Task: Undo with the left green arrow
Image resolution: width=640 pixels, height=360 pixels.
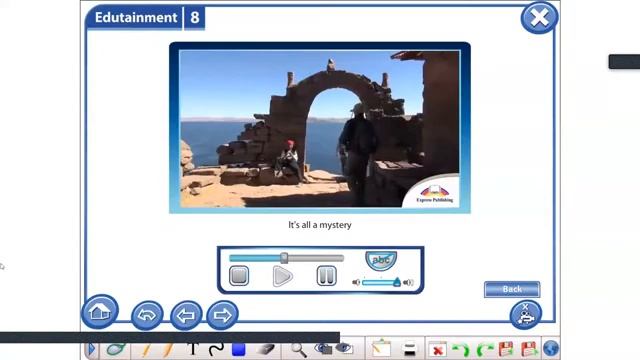Action: (461, 350)
